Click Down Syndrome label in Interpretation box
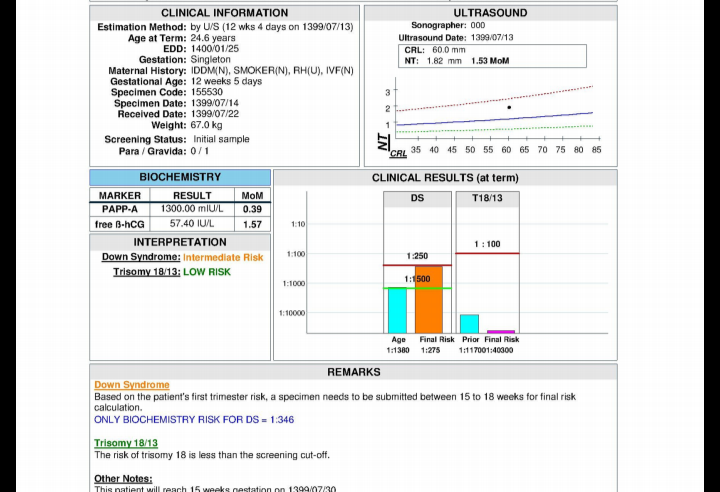720x492 pixels. (x=140, y=257)
